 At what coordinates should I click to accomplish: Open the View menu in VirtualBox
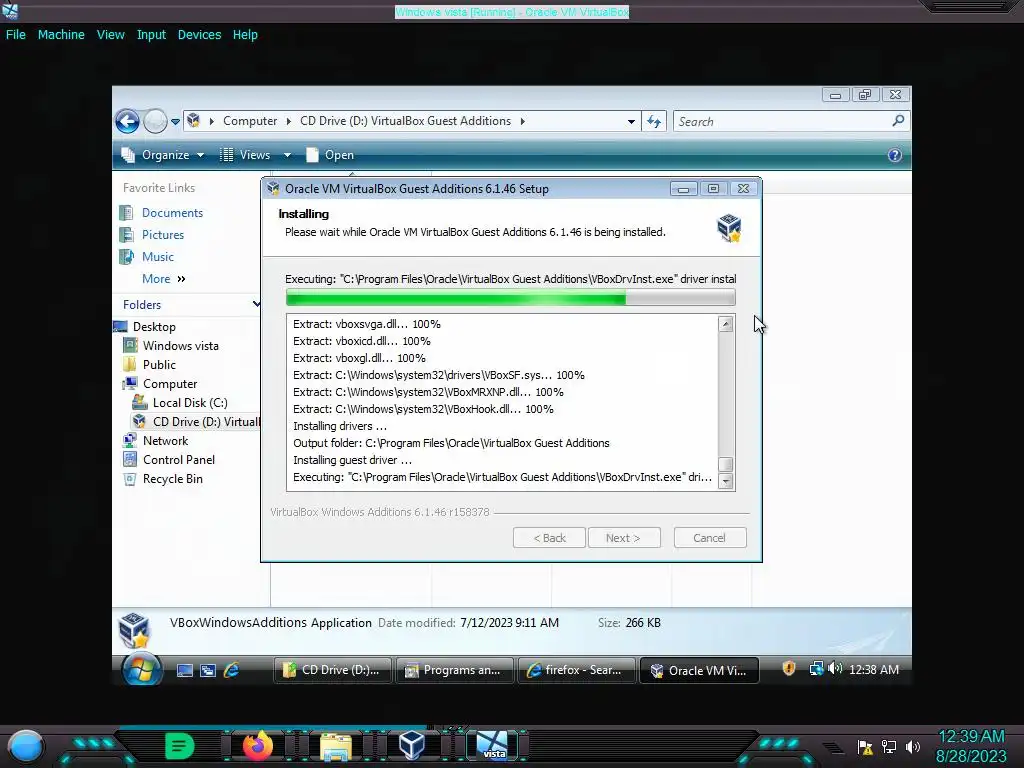click(x=110, y=35)
